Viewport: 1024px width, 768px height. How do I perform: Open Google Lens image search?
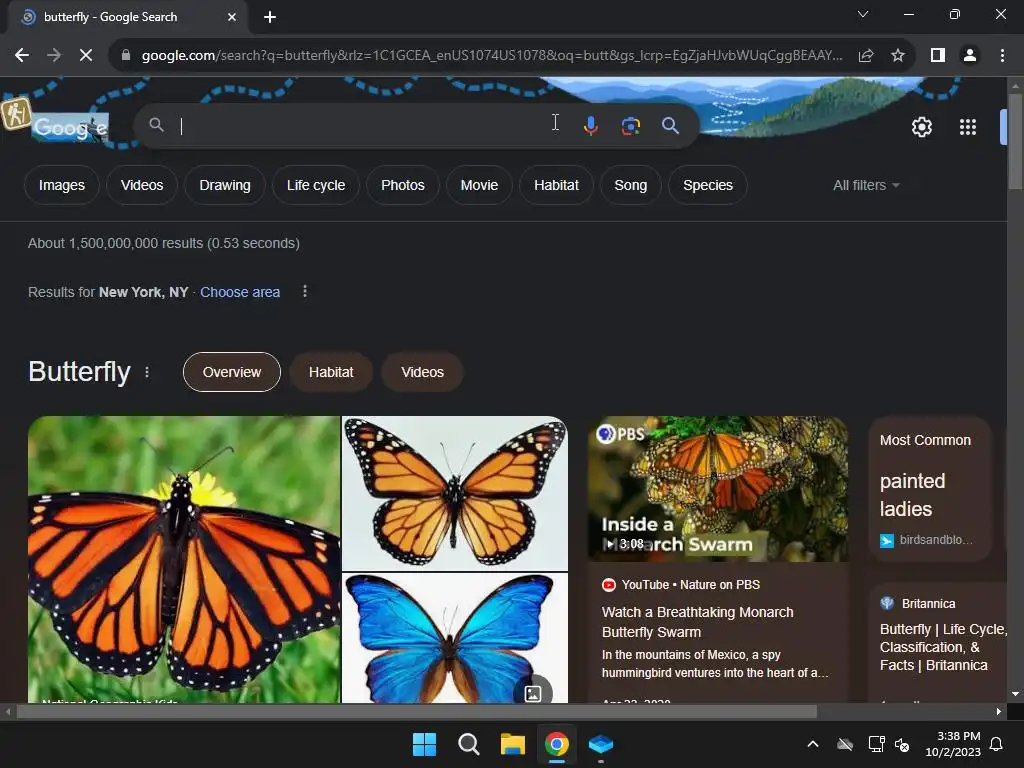pyautogui.click(x=630, y=125)
